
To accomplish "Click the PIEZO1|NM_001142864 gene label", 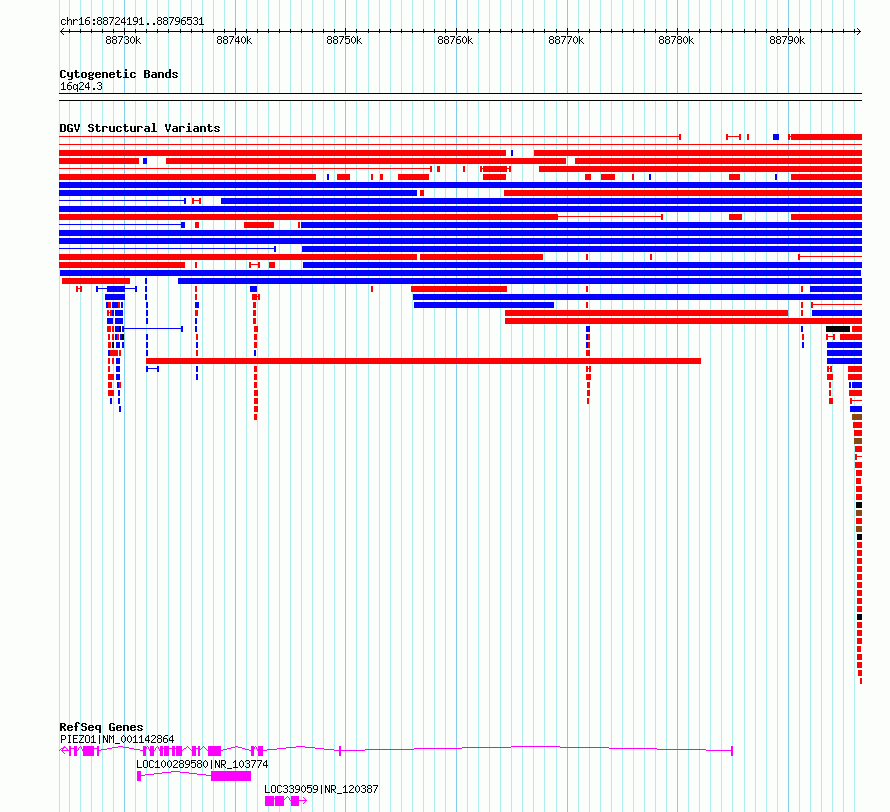I will tap(117, 739).
